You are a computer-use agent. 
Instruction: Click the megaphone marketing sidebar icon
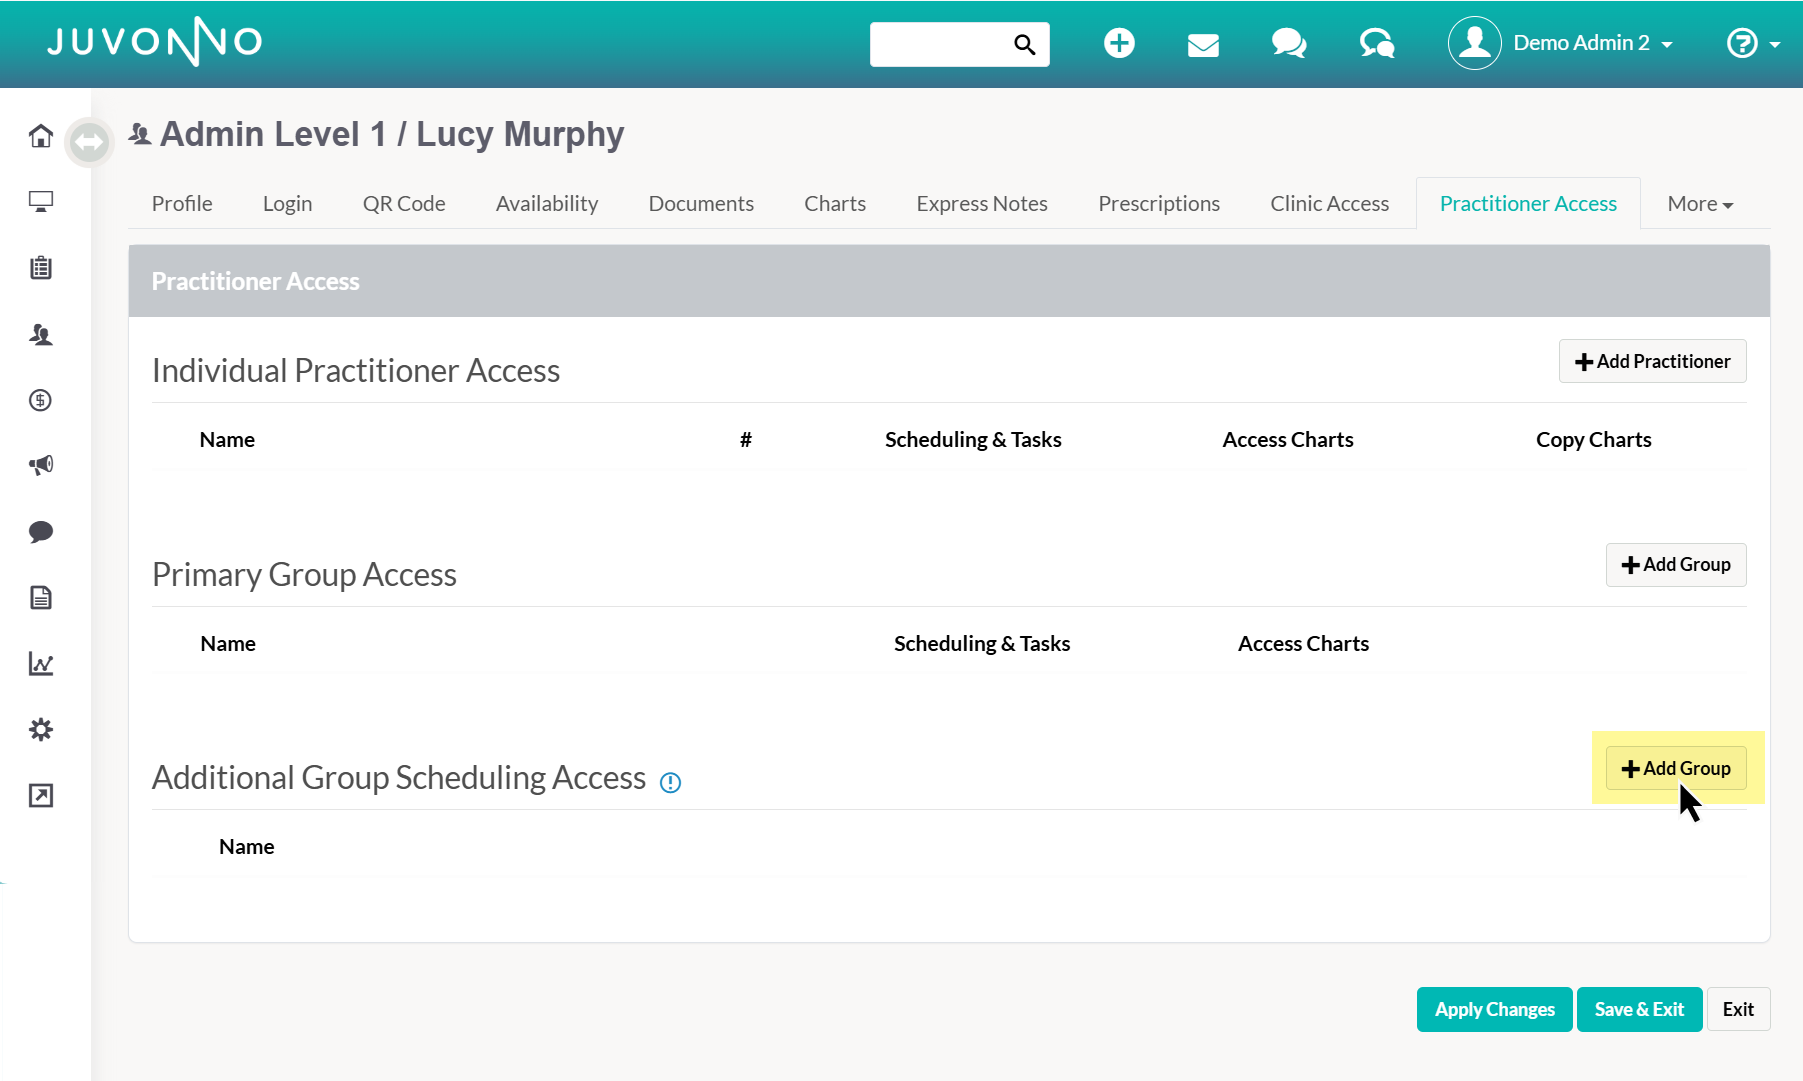41,465
